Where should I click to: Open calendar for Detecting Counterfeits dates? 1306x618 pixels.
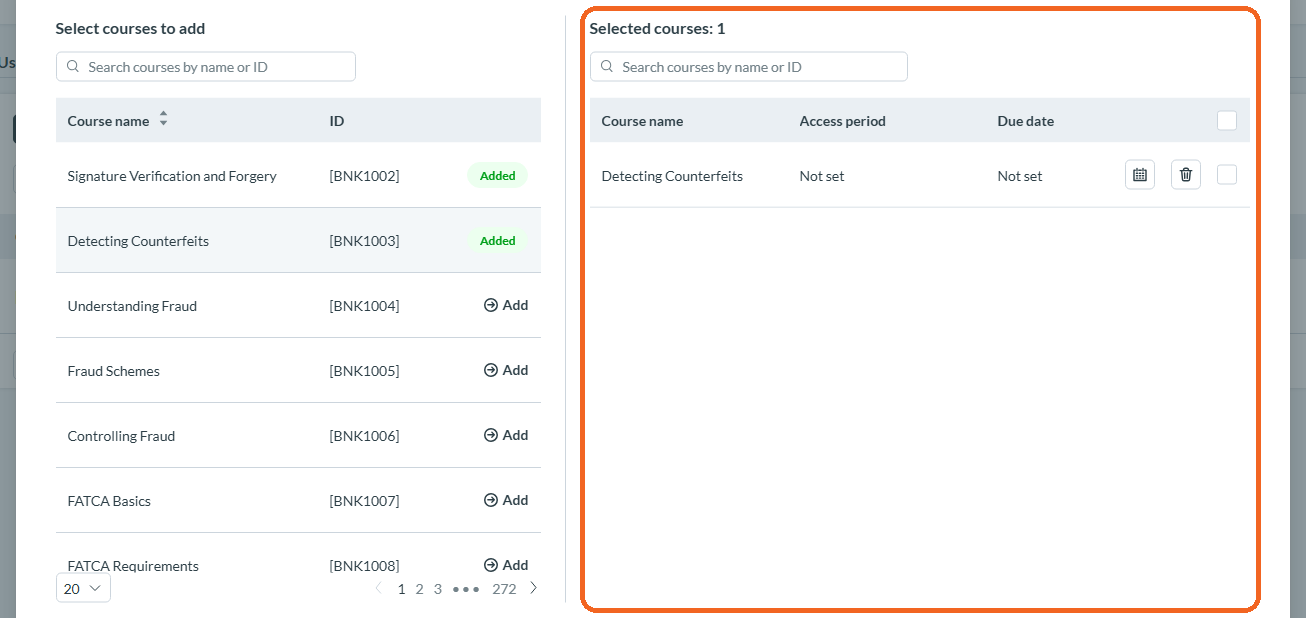point(1139,175)
